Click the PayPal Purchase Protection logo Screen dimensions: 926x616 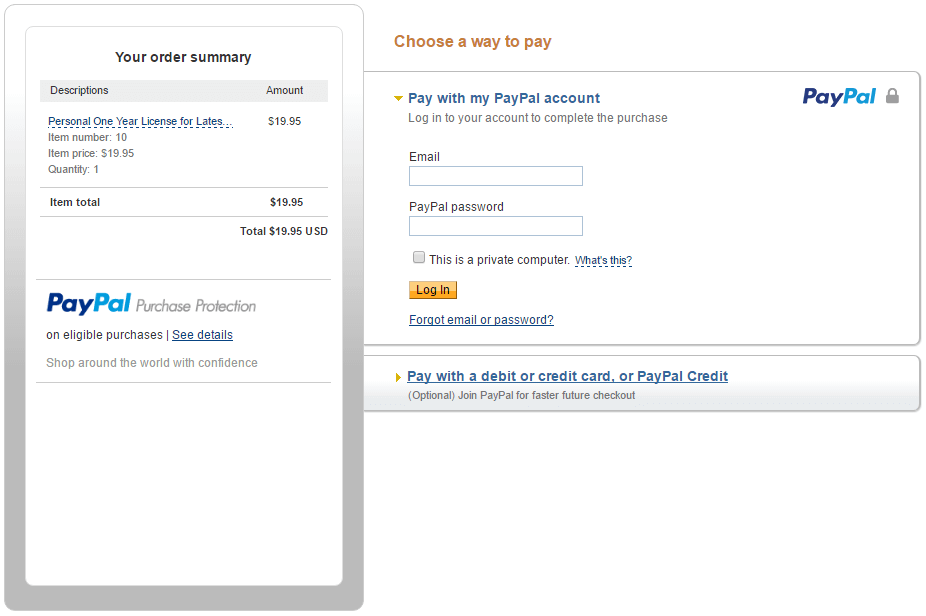click(x=151, y=304)
